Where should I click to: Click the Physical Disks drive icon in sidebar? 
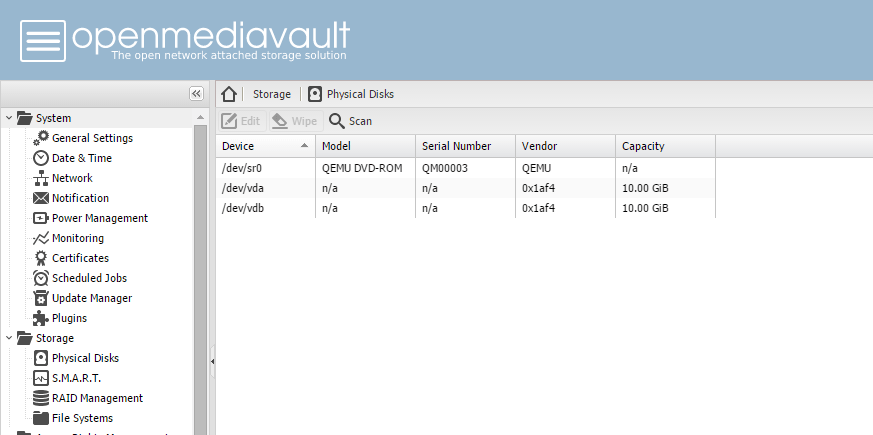pyautogui.click(x=41, y=358)
